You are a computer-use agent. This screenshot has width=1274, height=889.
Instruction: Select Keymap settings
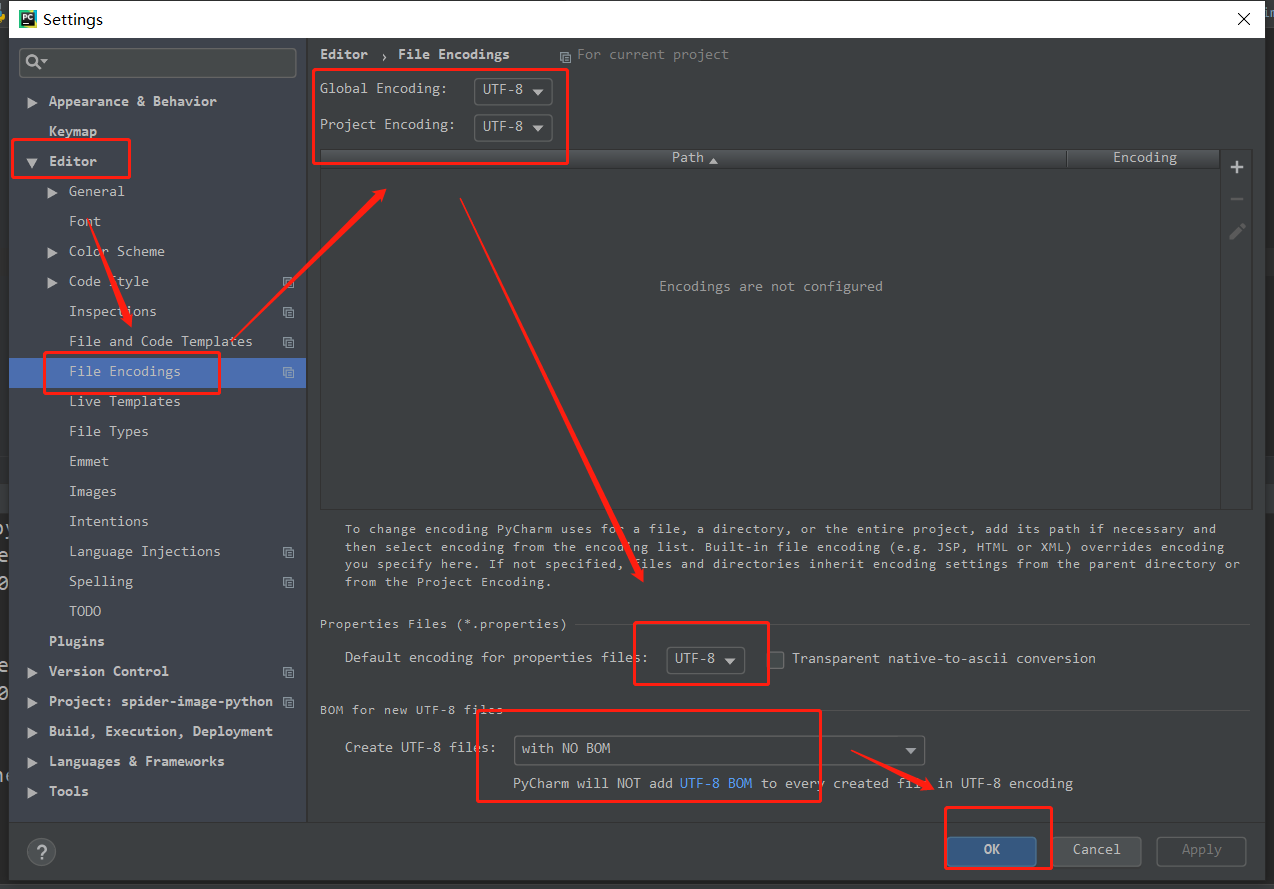(x=73, y=131)
